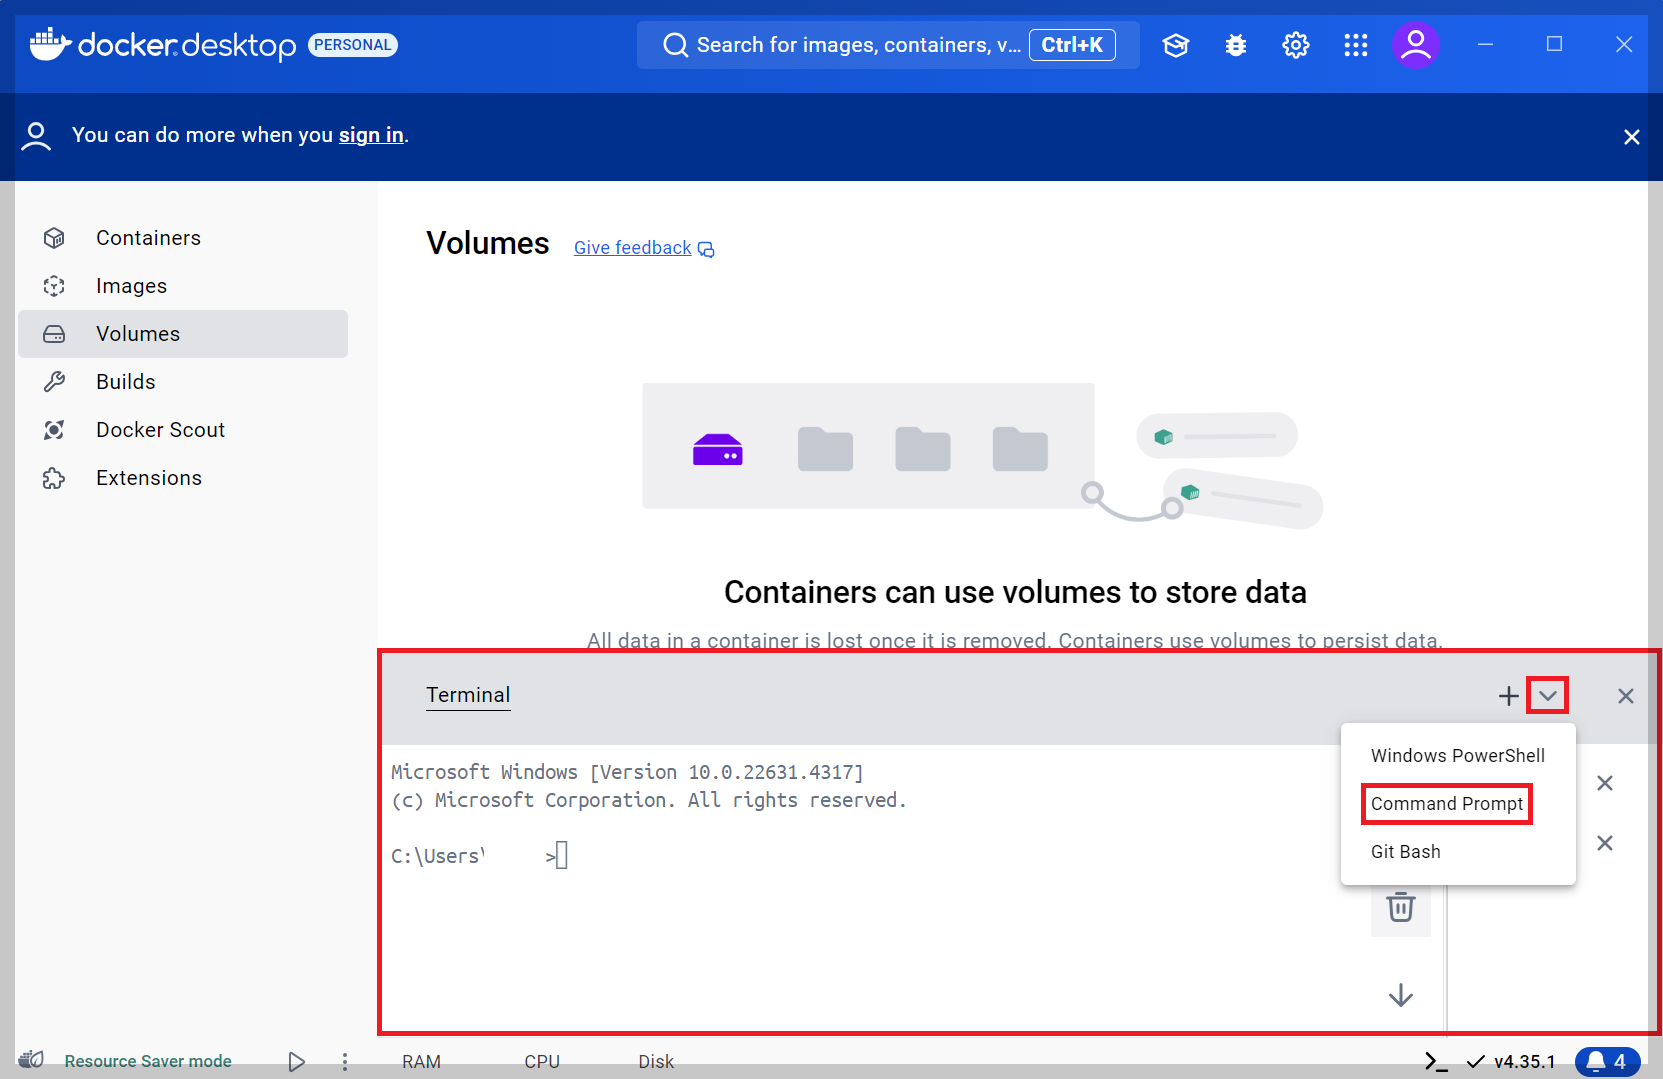Viewport: 1663px width, 1079px height.
Task: Click the sign-in banner user icon
Action: pyautogui.click(x=36, y=136)
